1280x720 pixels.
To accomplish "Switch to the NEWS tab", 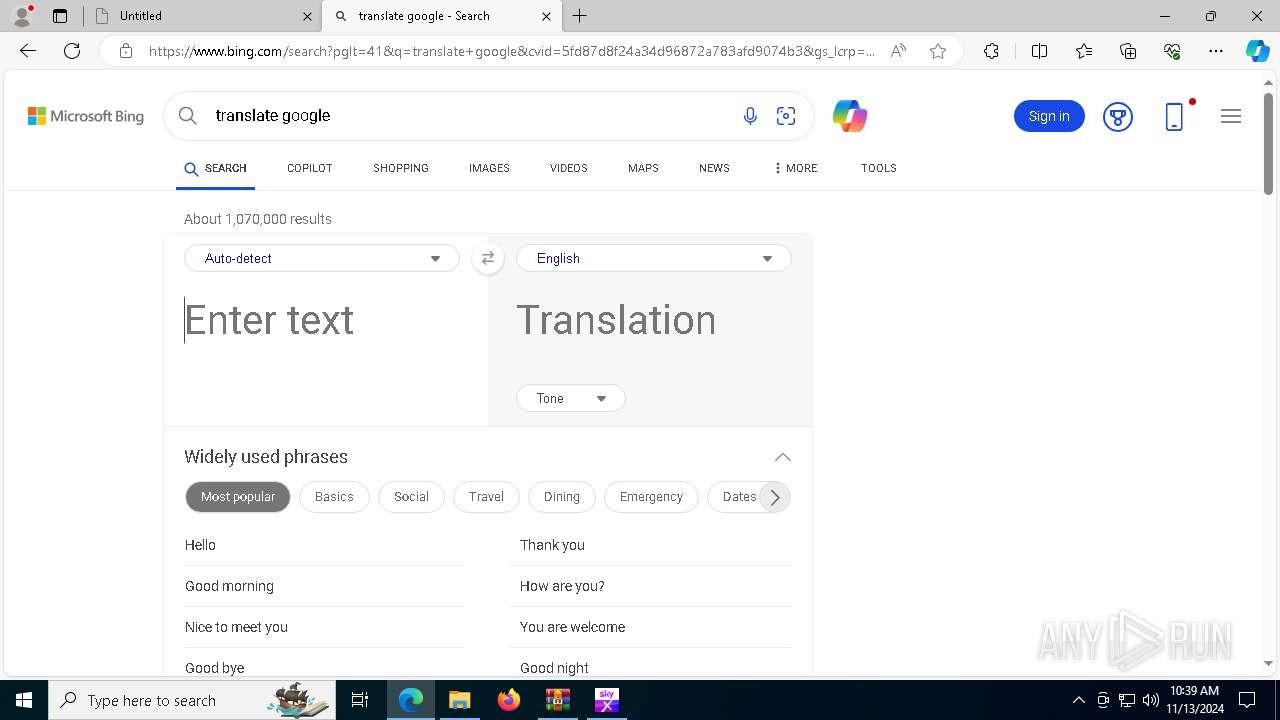I will coord(714,168).
